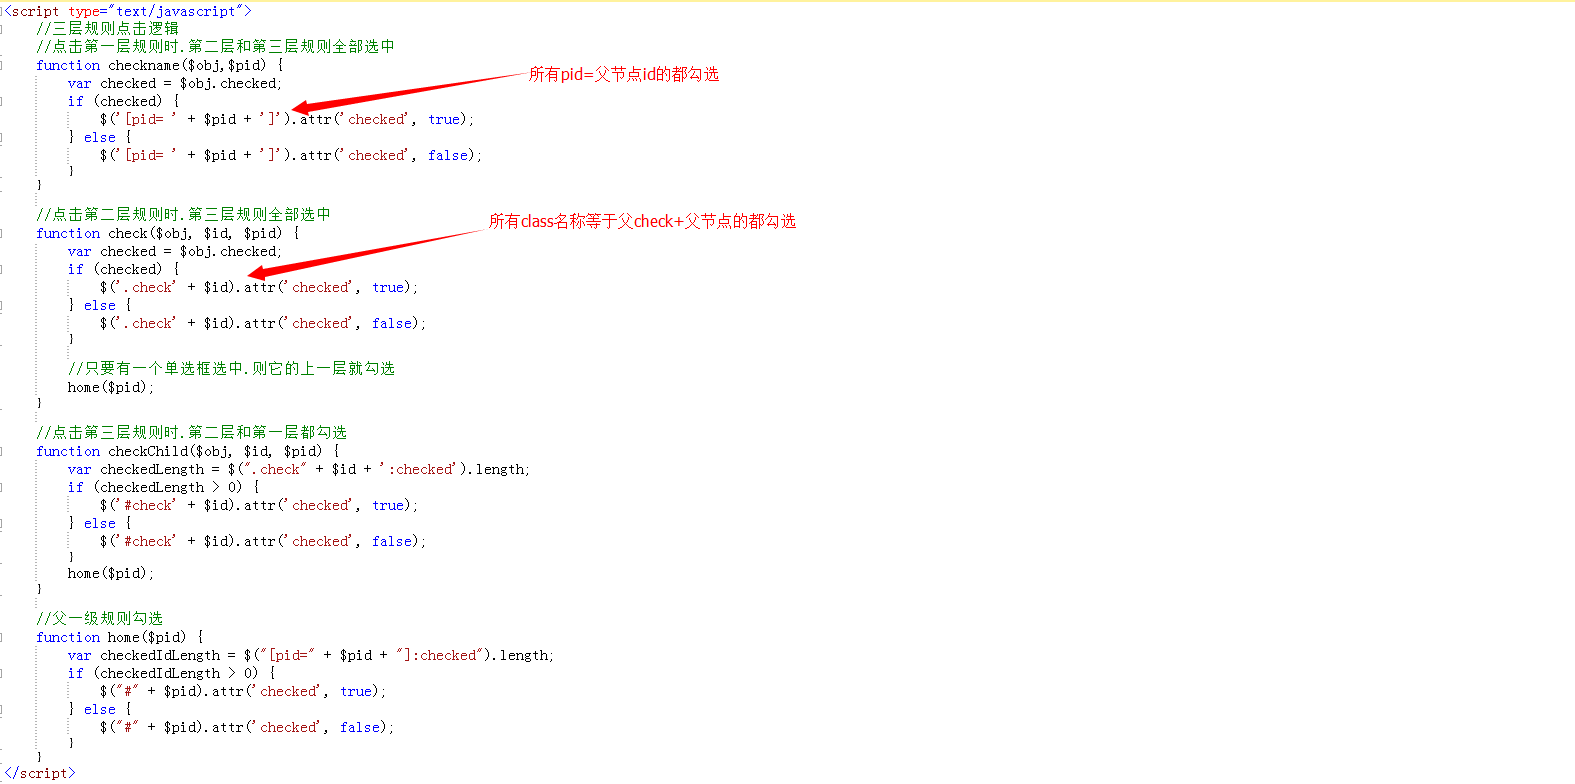This screenshot has height=784, width=1575.
Task: Click the [pid= selector line setting checked false
Action: 291,155
